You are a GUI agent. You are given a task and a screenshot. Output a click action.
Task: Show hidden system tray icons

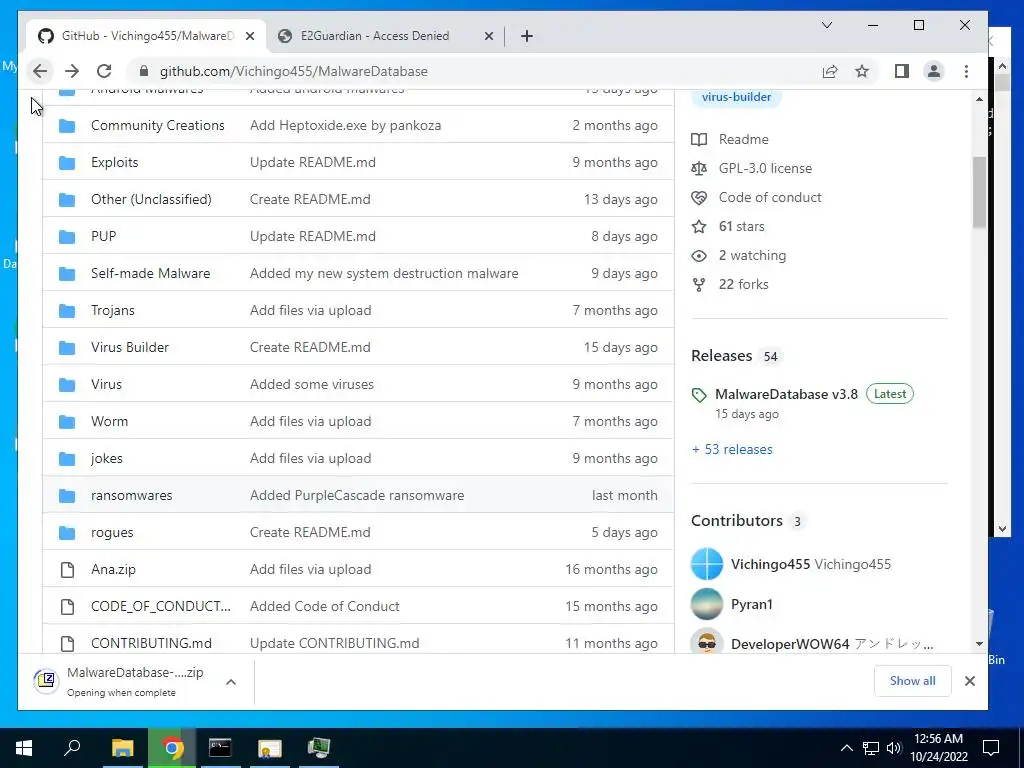tap(846, 748)
